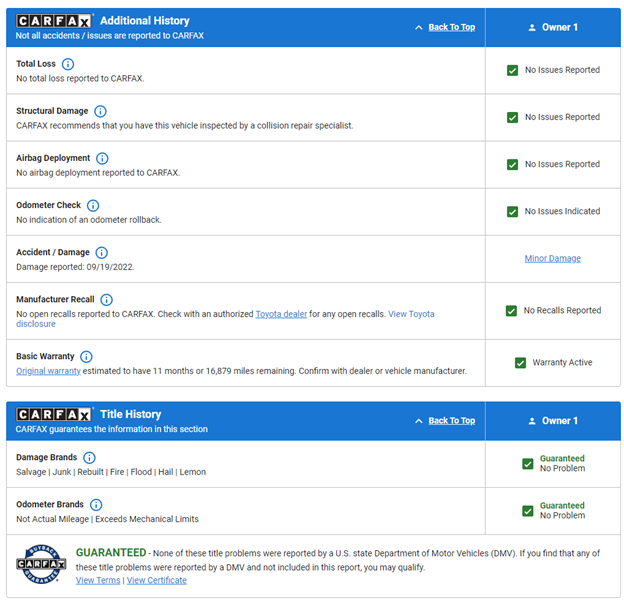
Task: Click the CARFAX Buyback Guarantee badge
Action: tap(41, 564)
